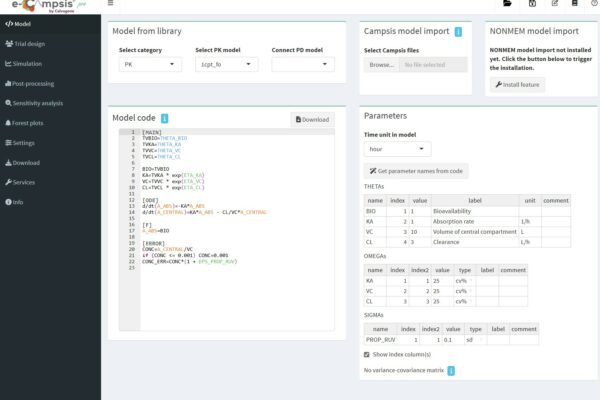
Task: Open Campsis model import info badge
Action: coord(458,32)
